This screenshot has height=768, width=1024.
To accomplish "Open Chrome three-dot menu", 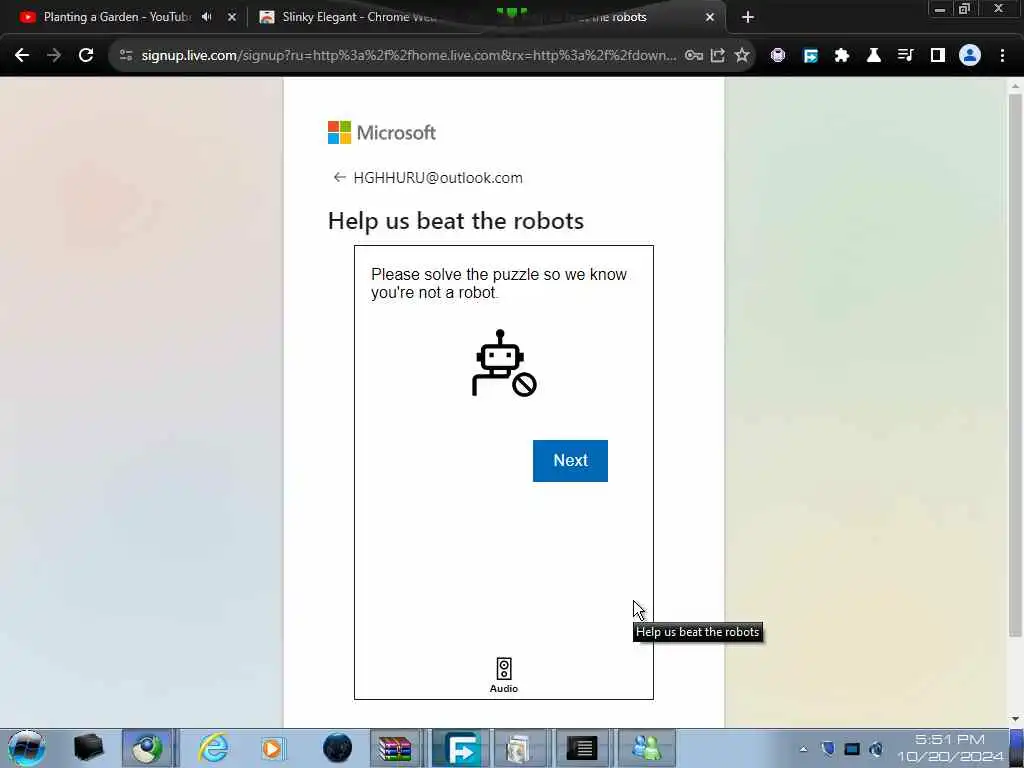I will [x=1002, y=56].
